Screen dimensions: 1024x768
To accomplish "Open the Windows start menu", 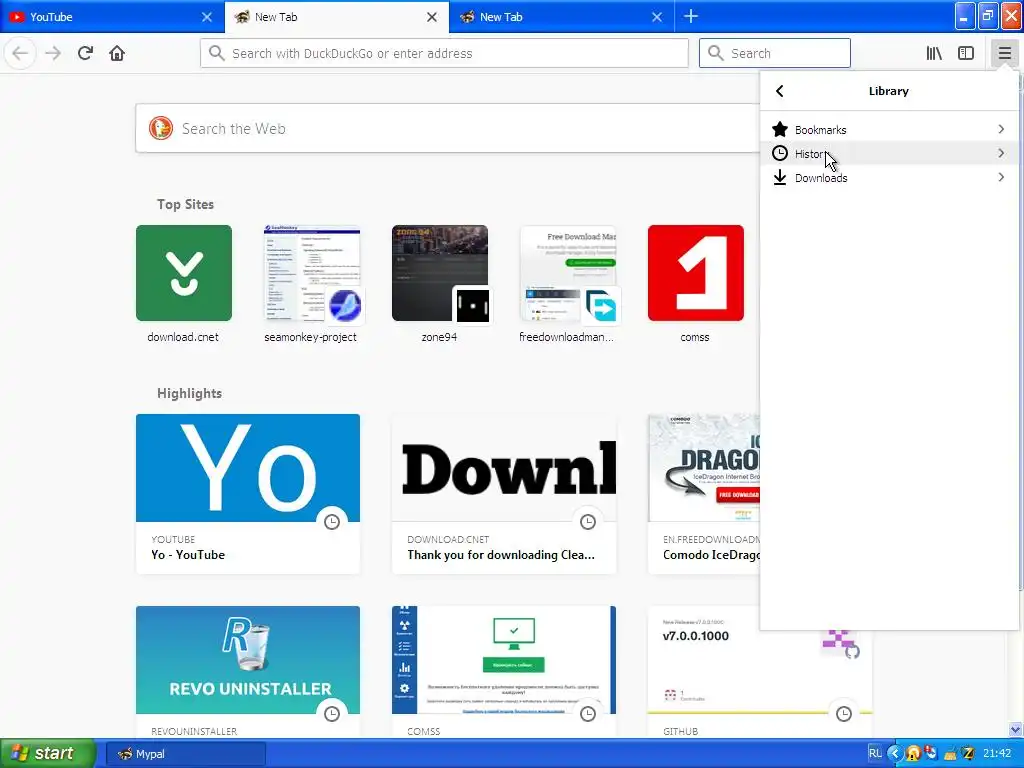I will [x=48, y=753].
